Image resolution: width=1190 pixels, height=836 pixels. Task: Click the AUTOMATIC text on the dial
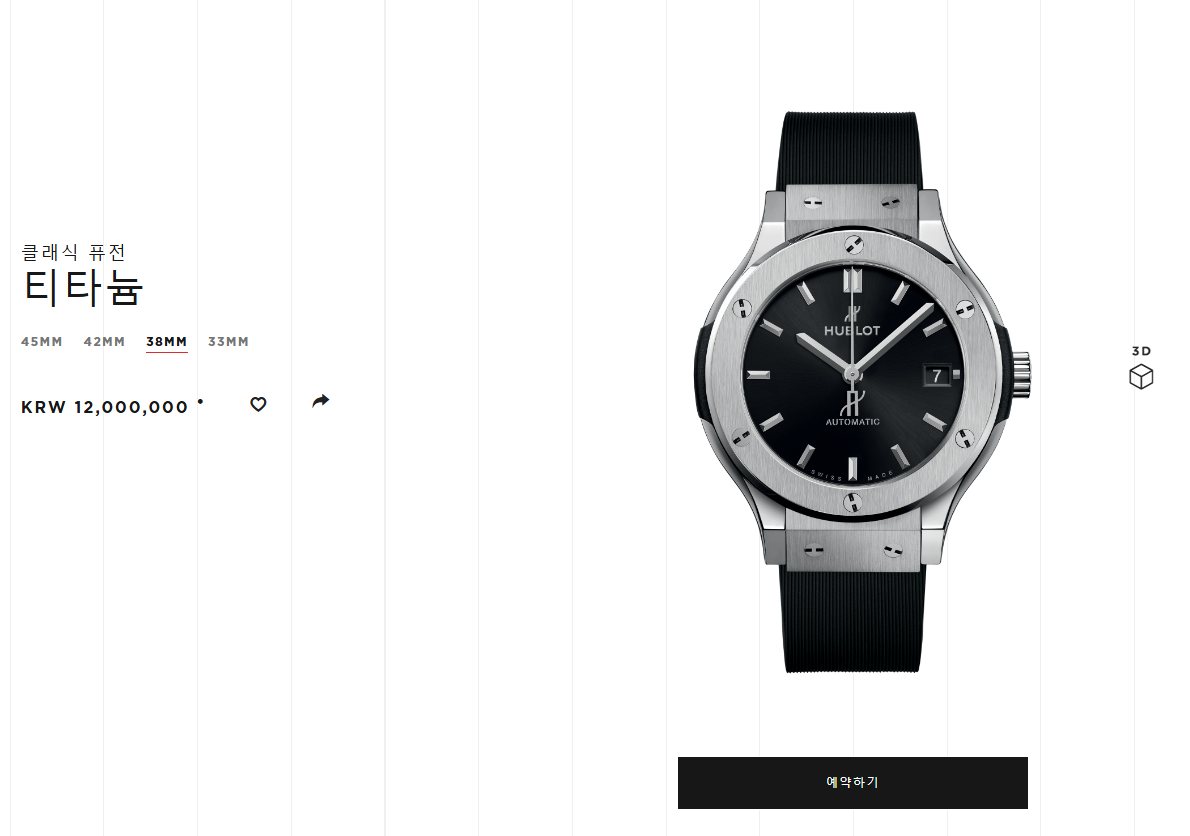coord(853,422)
